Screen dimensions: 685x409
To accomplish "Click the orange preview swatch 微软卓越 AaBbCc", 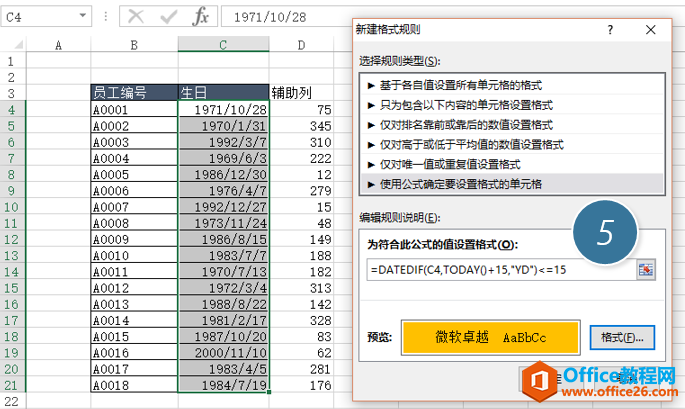I will [491, 337].
